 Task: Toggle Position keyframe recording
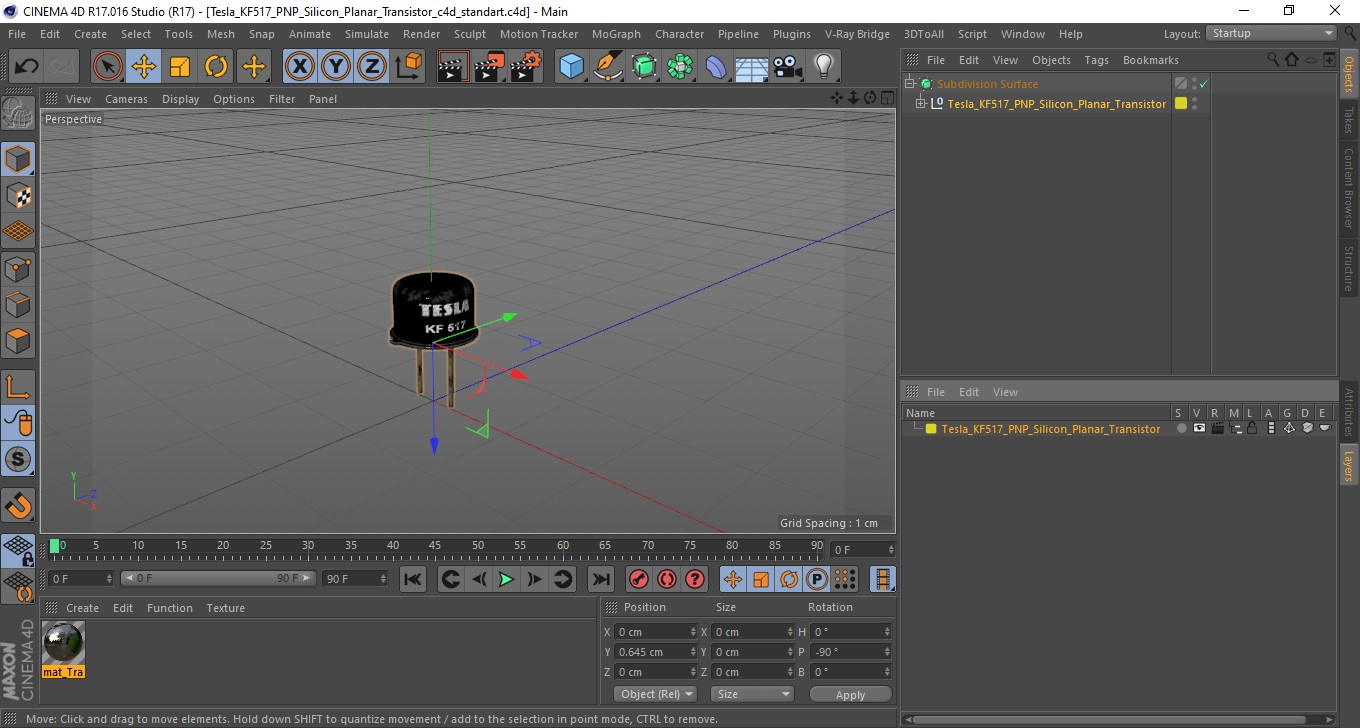click(x=733, y=579)
